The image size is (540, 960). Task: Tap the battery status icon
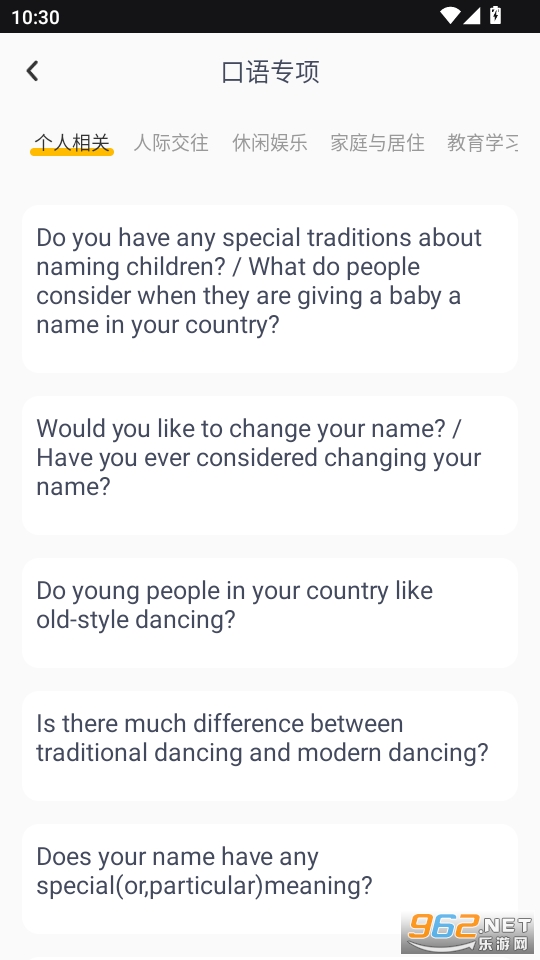pyautogui.click(x=496, y=15)
